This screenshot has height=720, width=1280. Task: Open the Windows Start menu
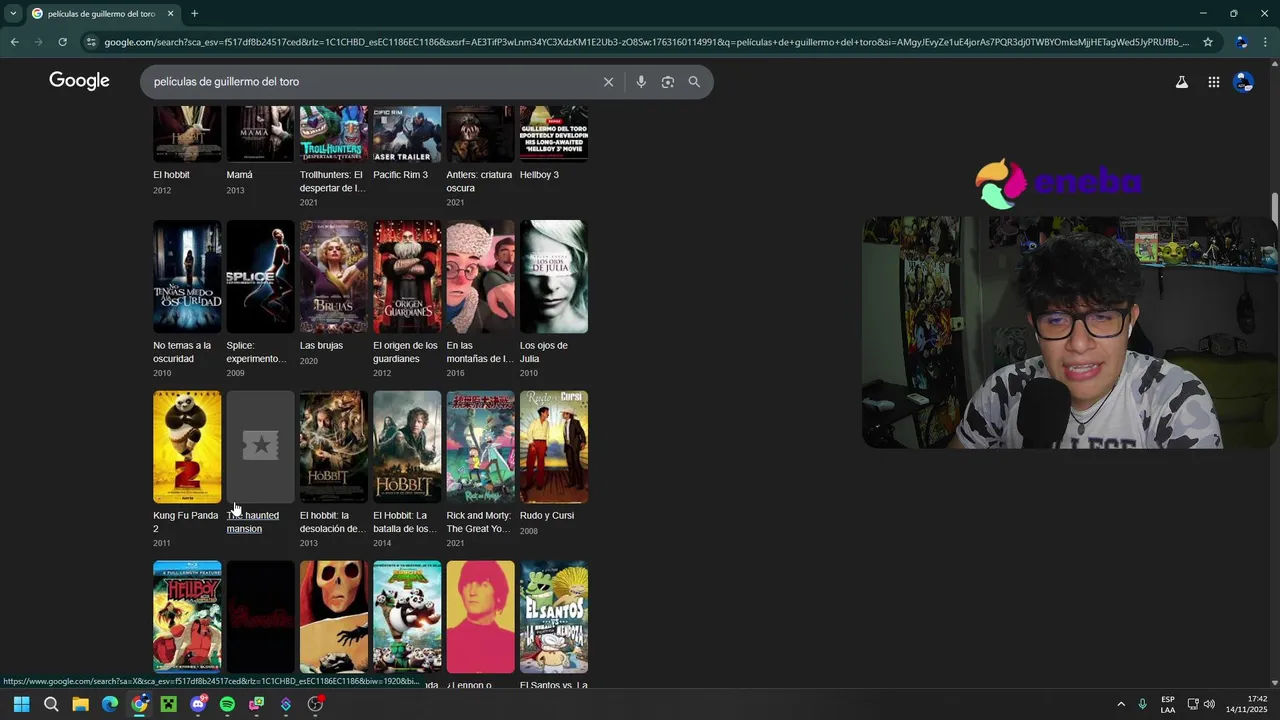21,704
